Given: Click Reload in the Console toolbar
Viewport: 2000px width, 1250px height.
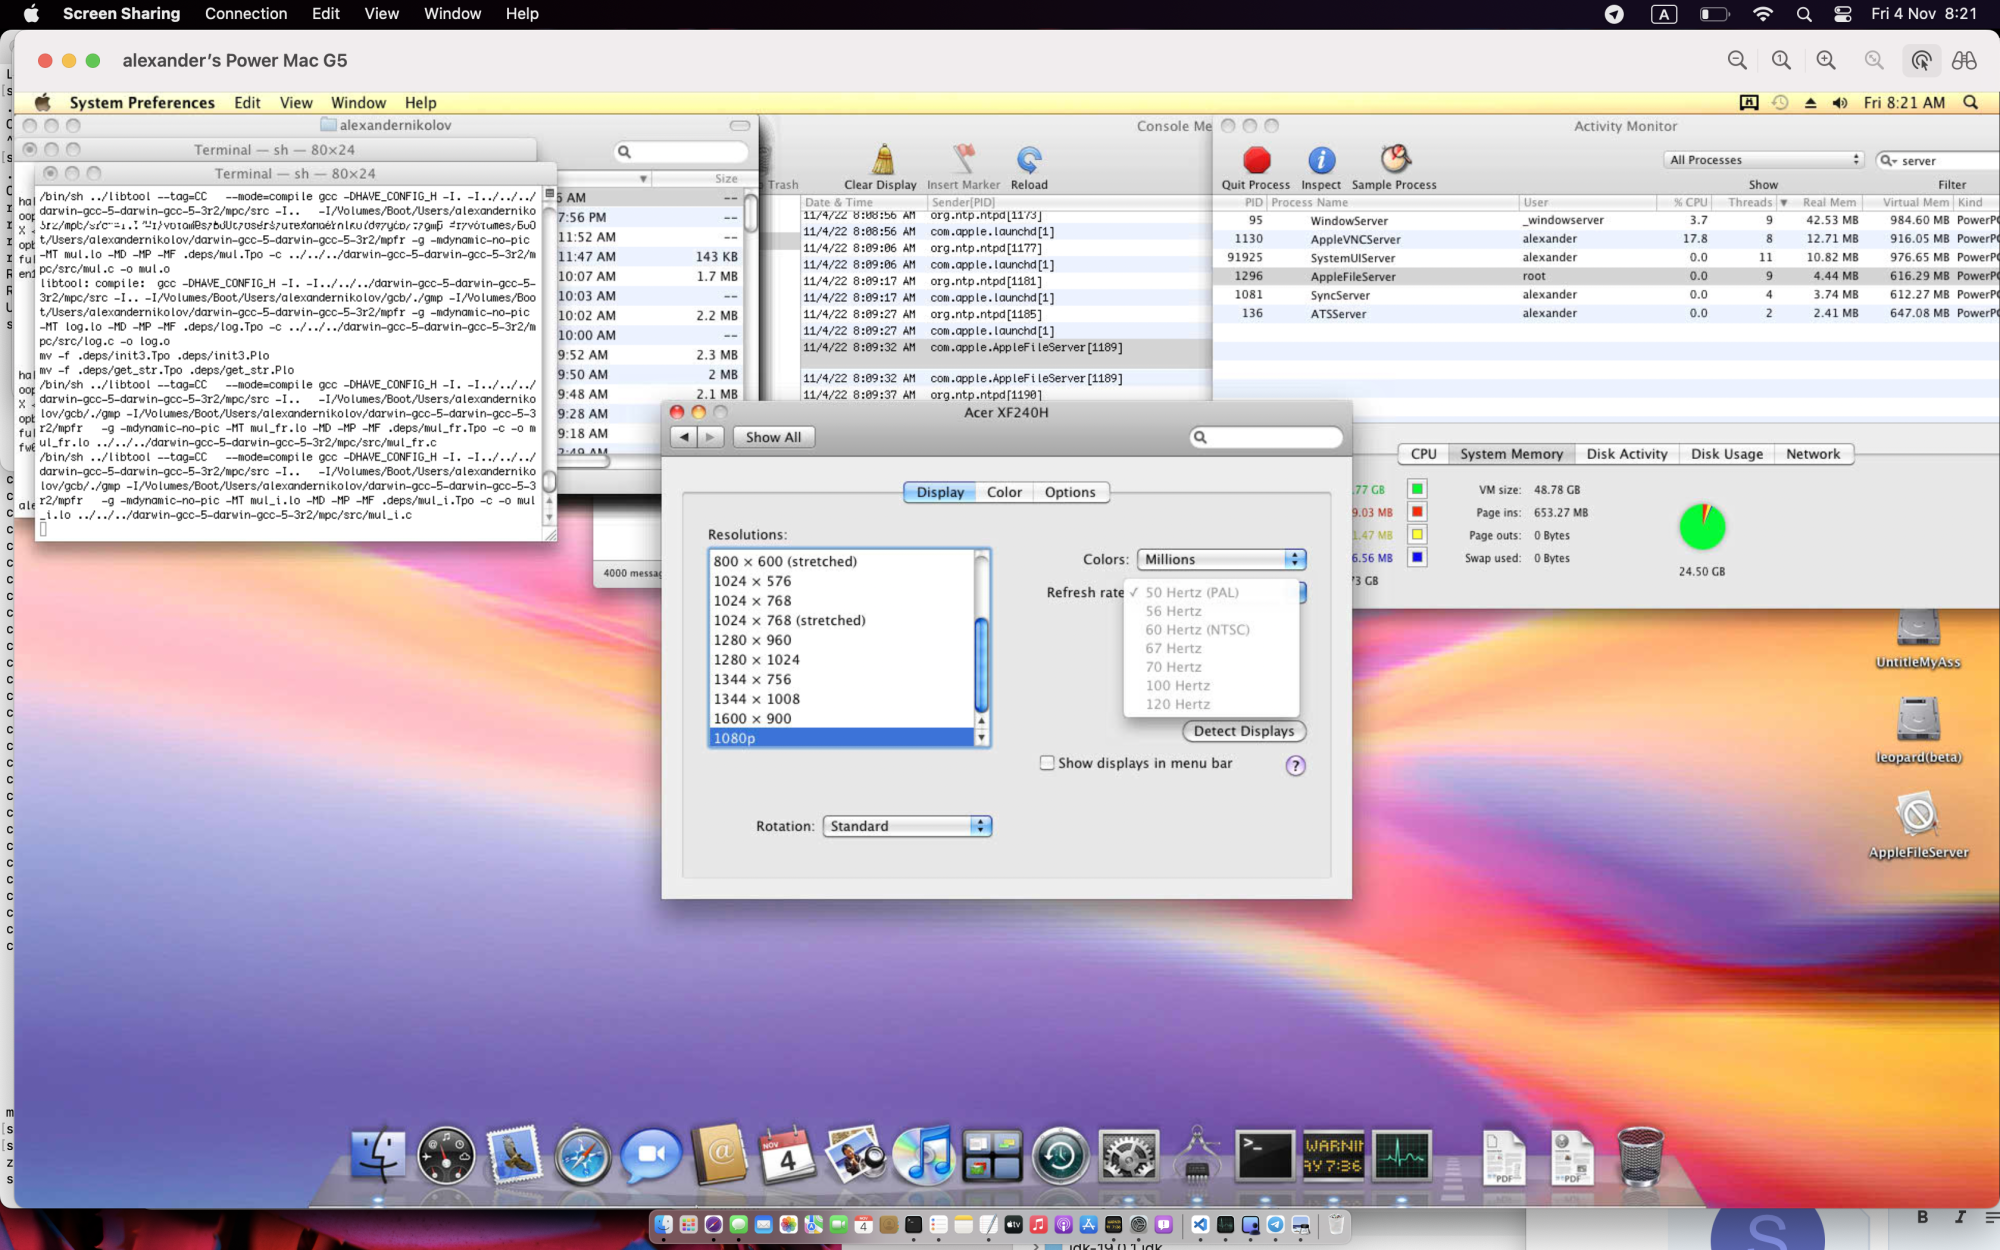Looking at the screenshot, I should tap(1029, 167).
